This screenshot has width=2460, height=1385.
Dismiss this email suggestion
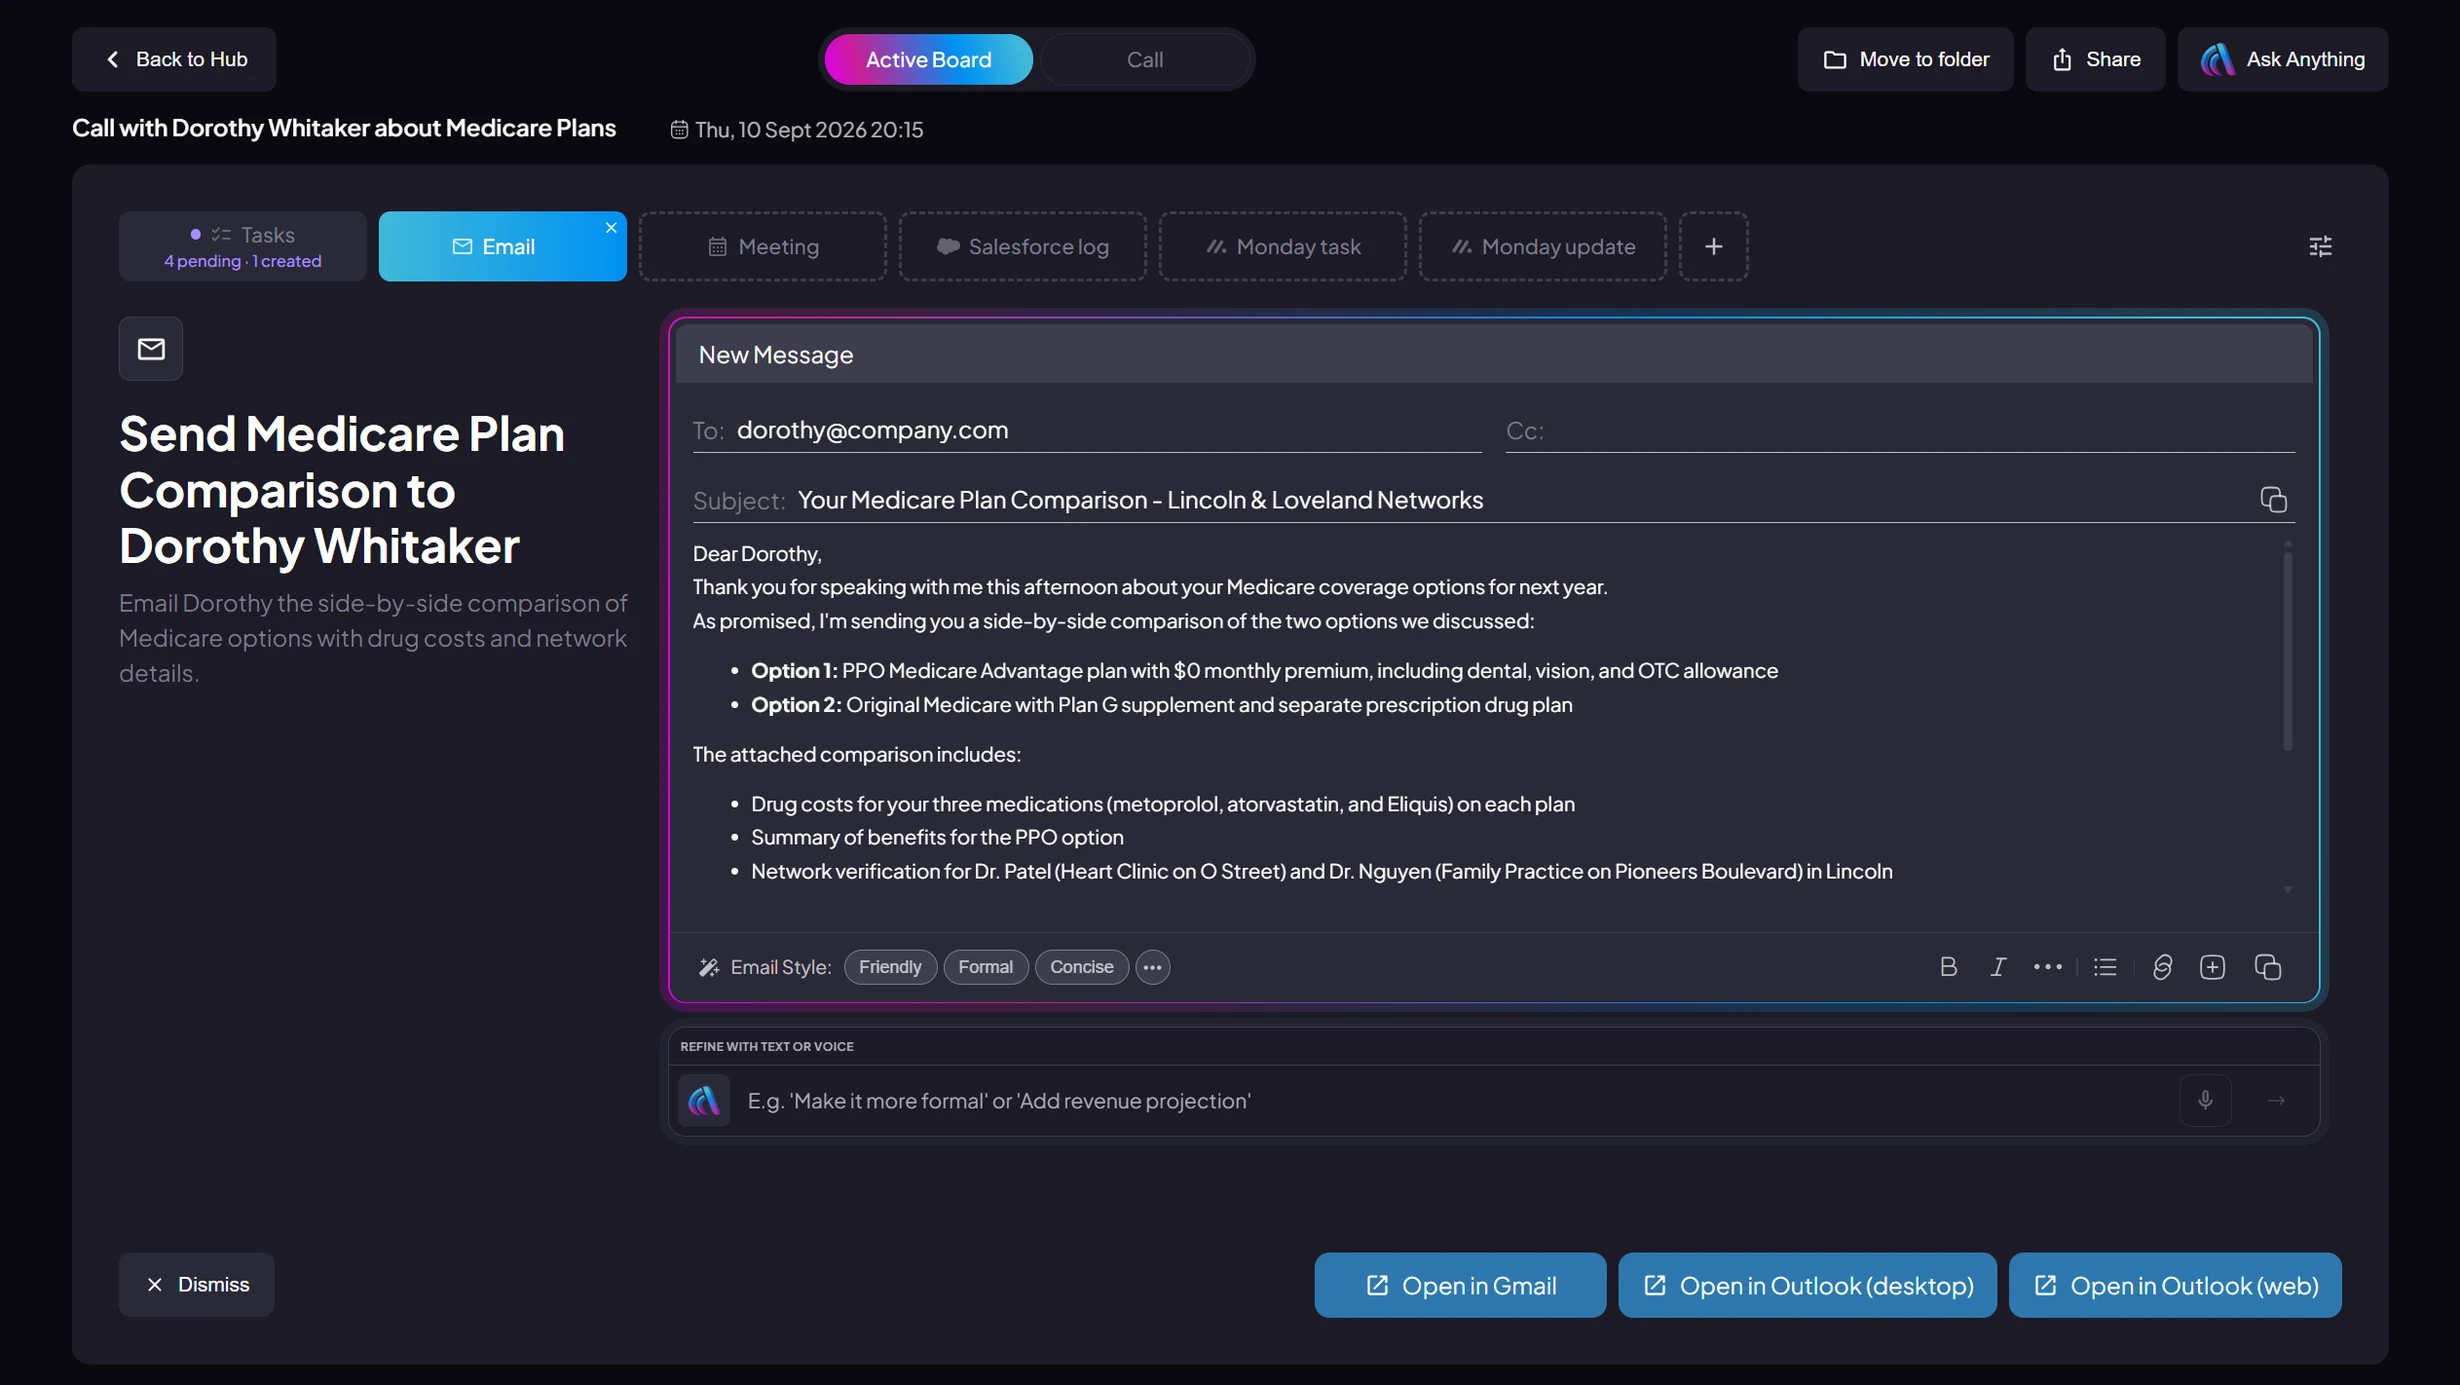197,1284
